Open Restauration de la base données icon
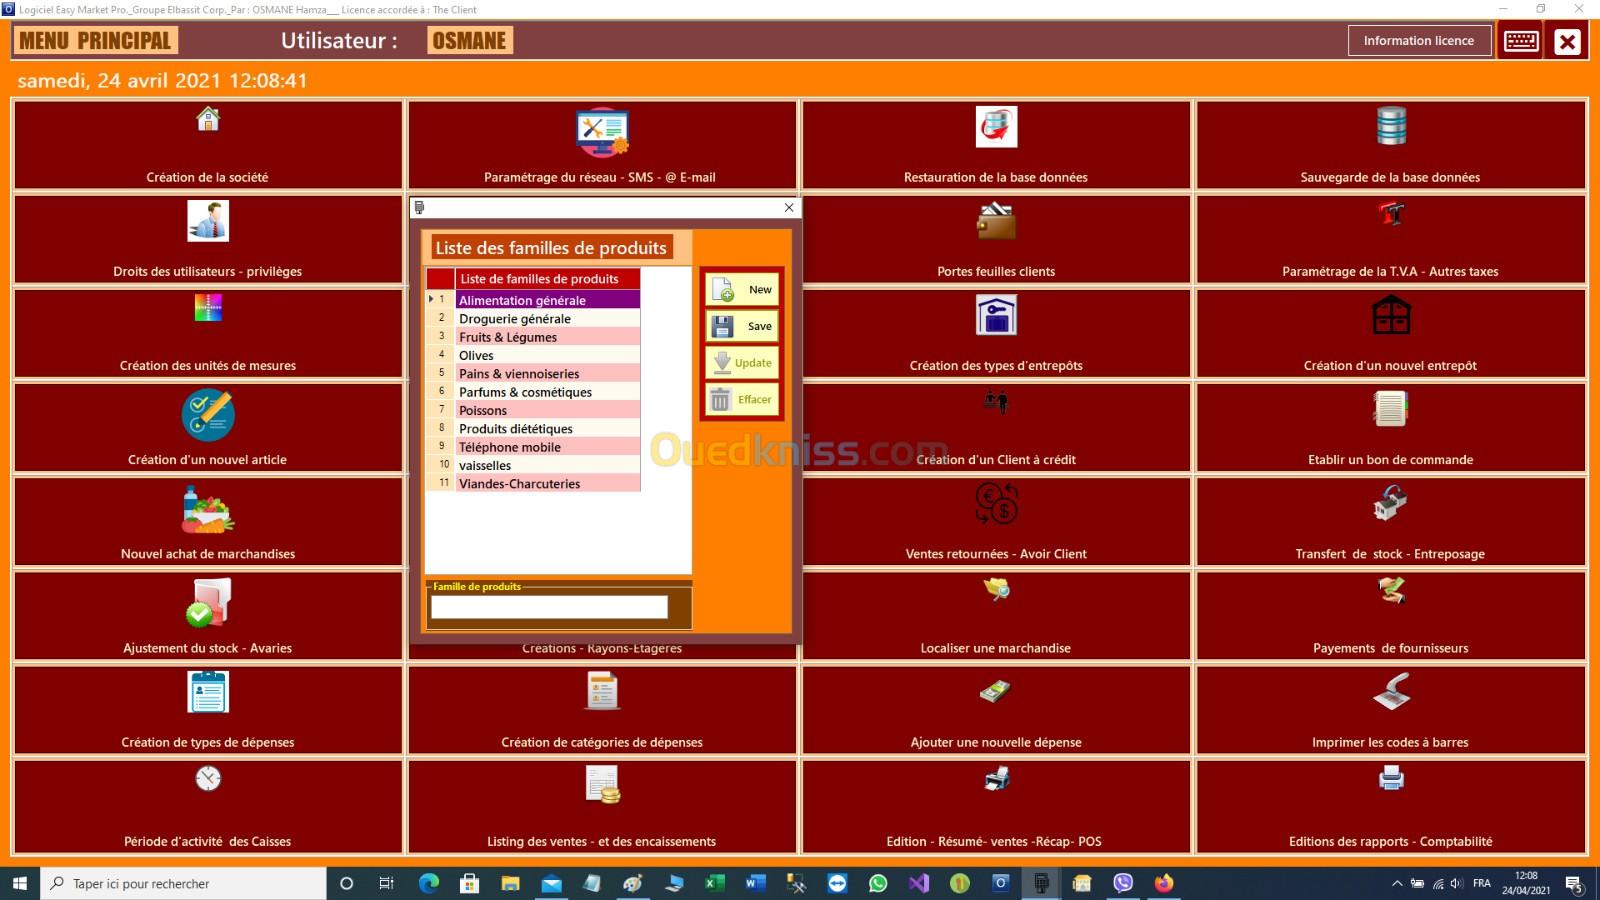 996,127
